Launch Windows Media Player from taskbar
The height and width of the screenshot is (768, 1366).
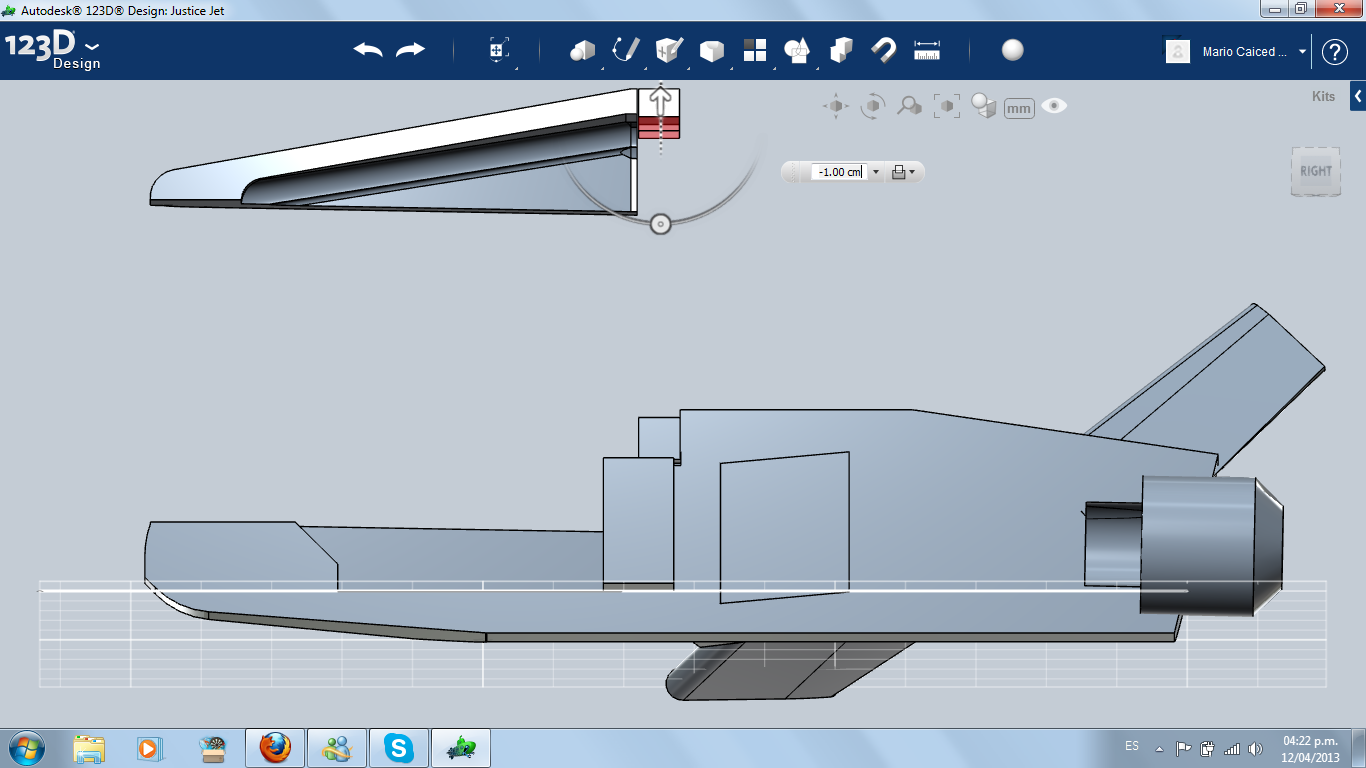coord(150,748)
